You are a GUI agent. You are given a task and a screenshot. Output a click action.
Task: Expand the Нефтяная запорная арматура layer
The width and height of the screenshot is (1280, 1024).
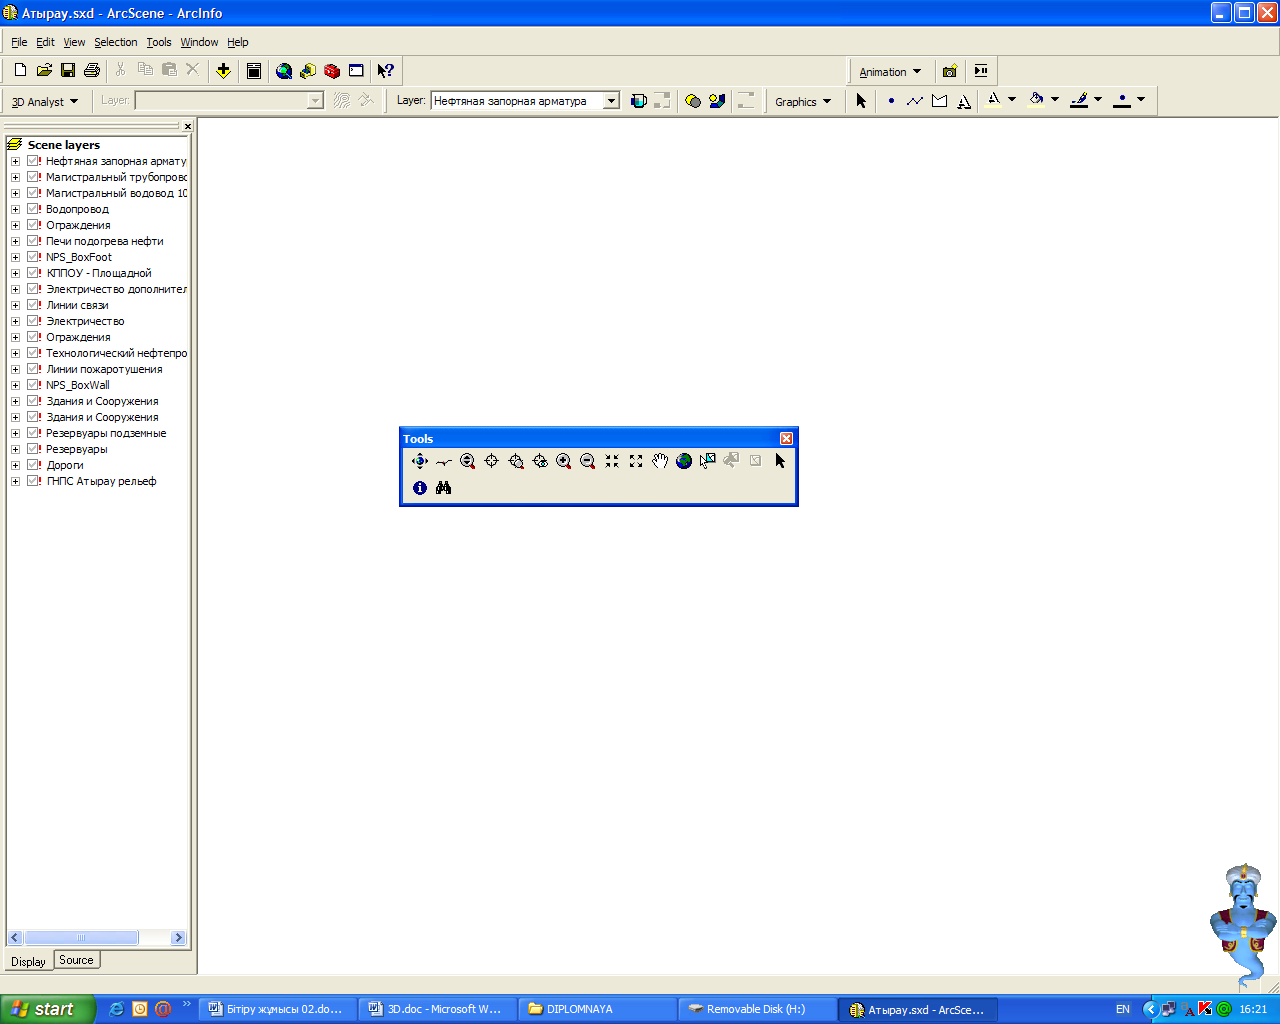coord(15,161)
